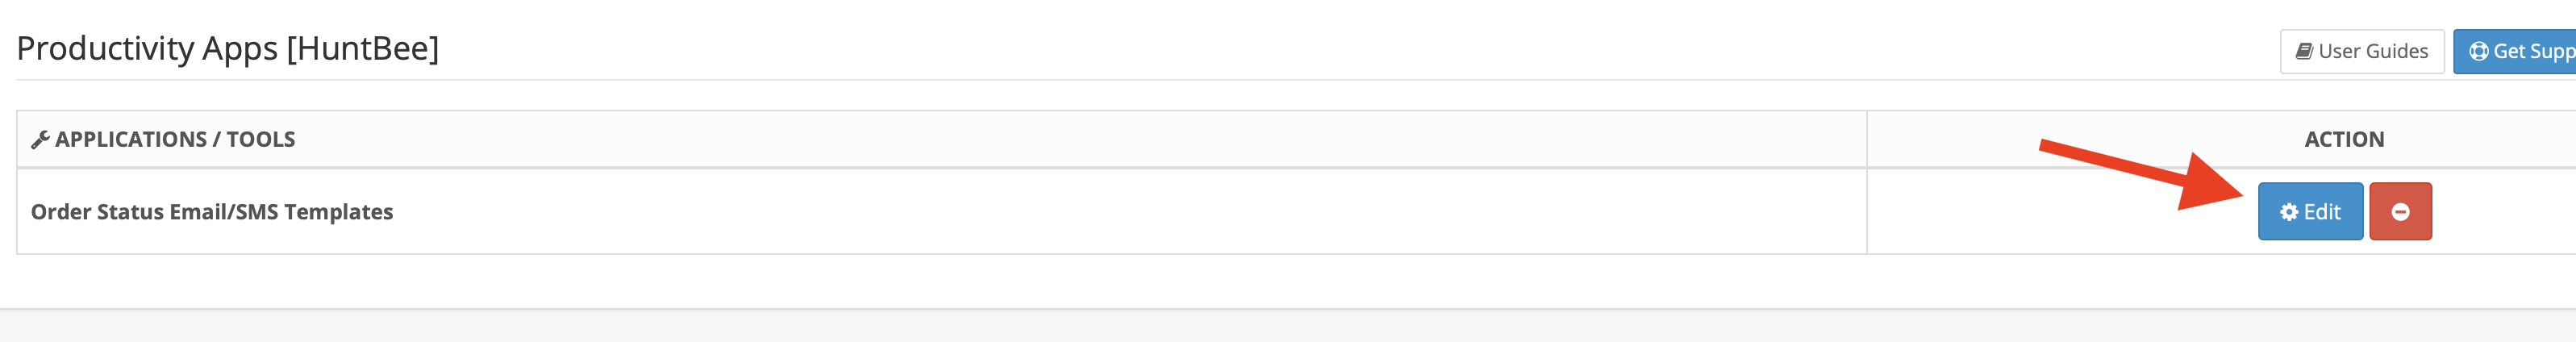Select the Order Status Email/SMS Templates row
Viewport: 2576px width, 342px height.
212,212
